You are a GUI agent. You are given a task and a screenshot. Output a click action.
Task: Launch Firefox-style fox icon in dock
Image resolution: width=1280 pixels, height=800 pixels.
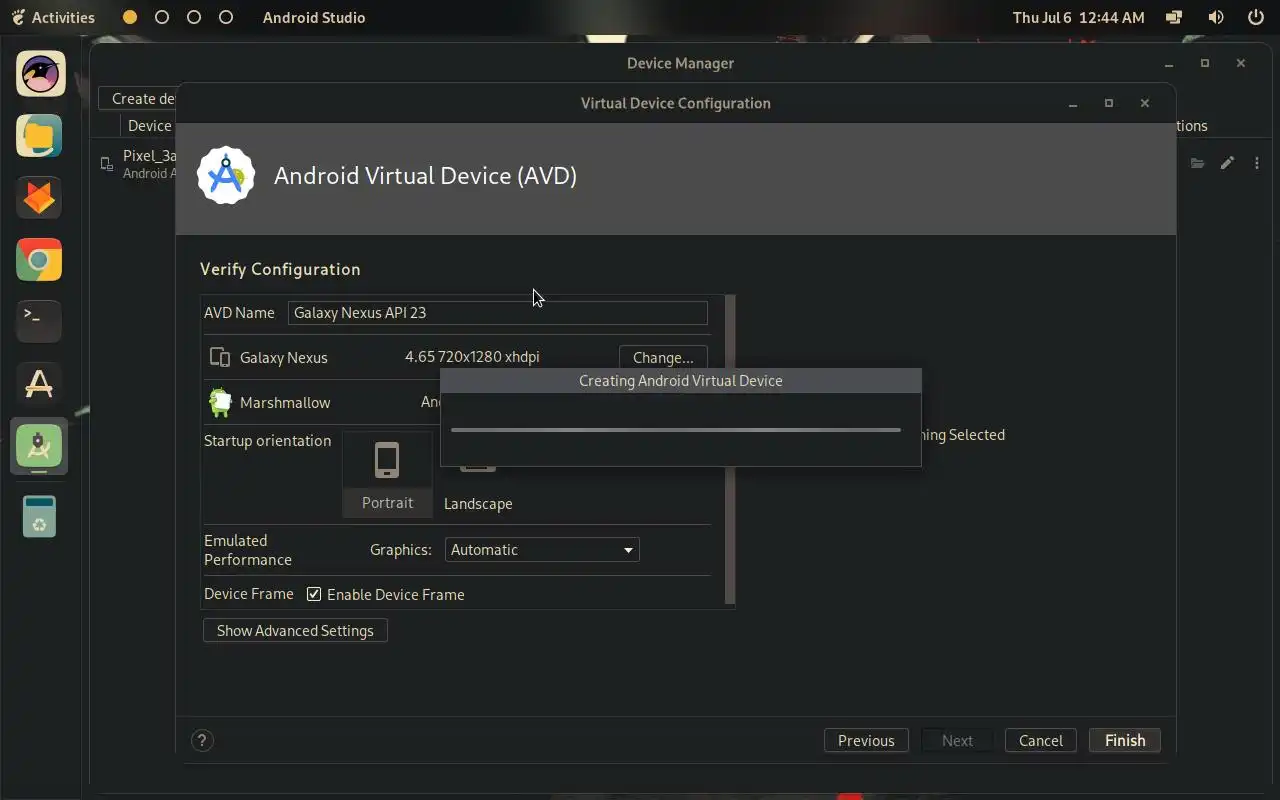coord(40,198)
